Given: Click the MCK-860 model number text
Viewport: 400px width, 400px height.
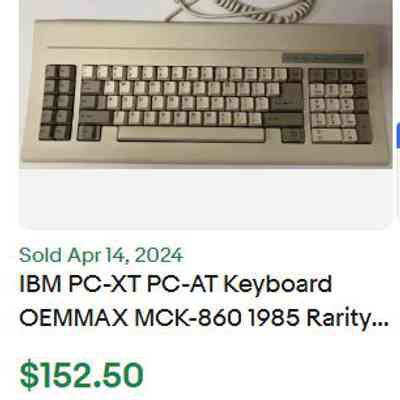Looking at the screenshot, I should point(188,318).
